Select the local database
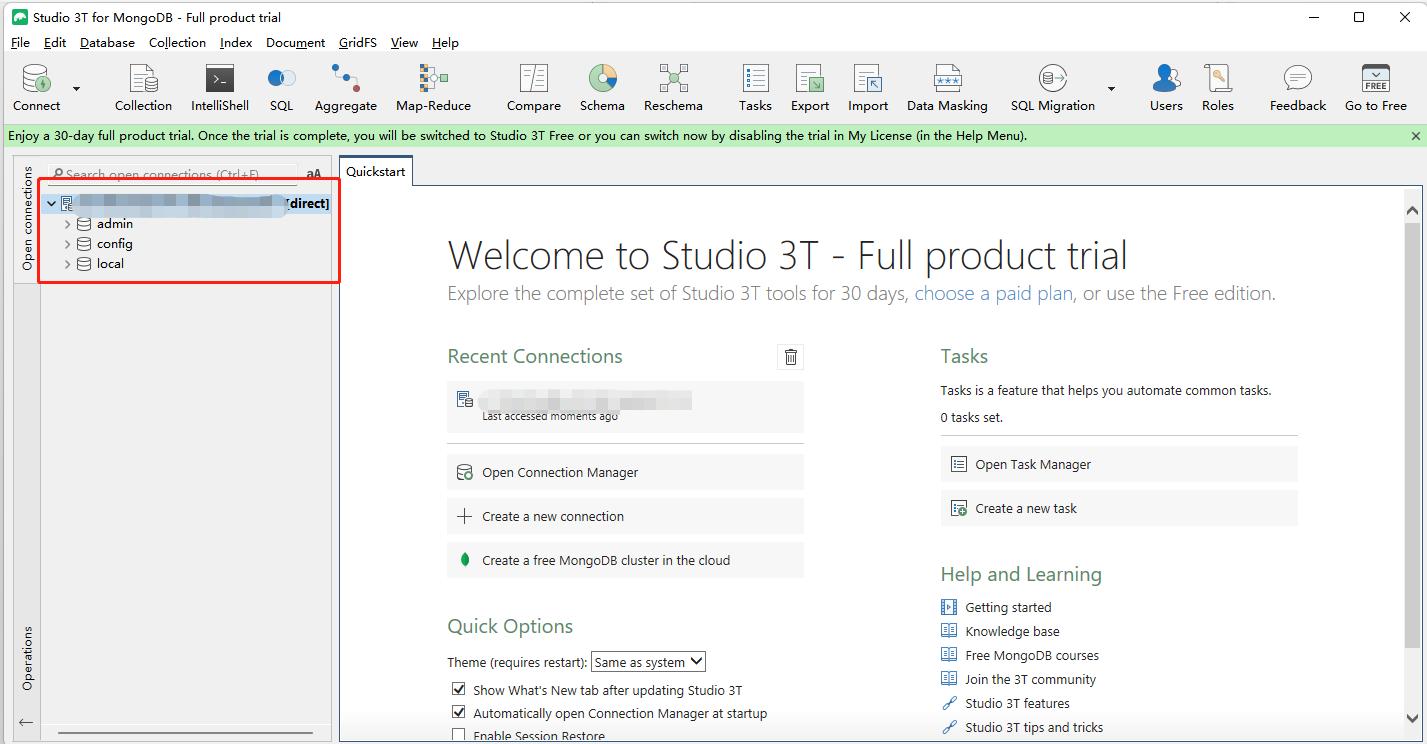Viewport: 1427px width, 744px height. point(110,264)
